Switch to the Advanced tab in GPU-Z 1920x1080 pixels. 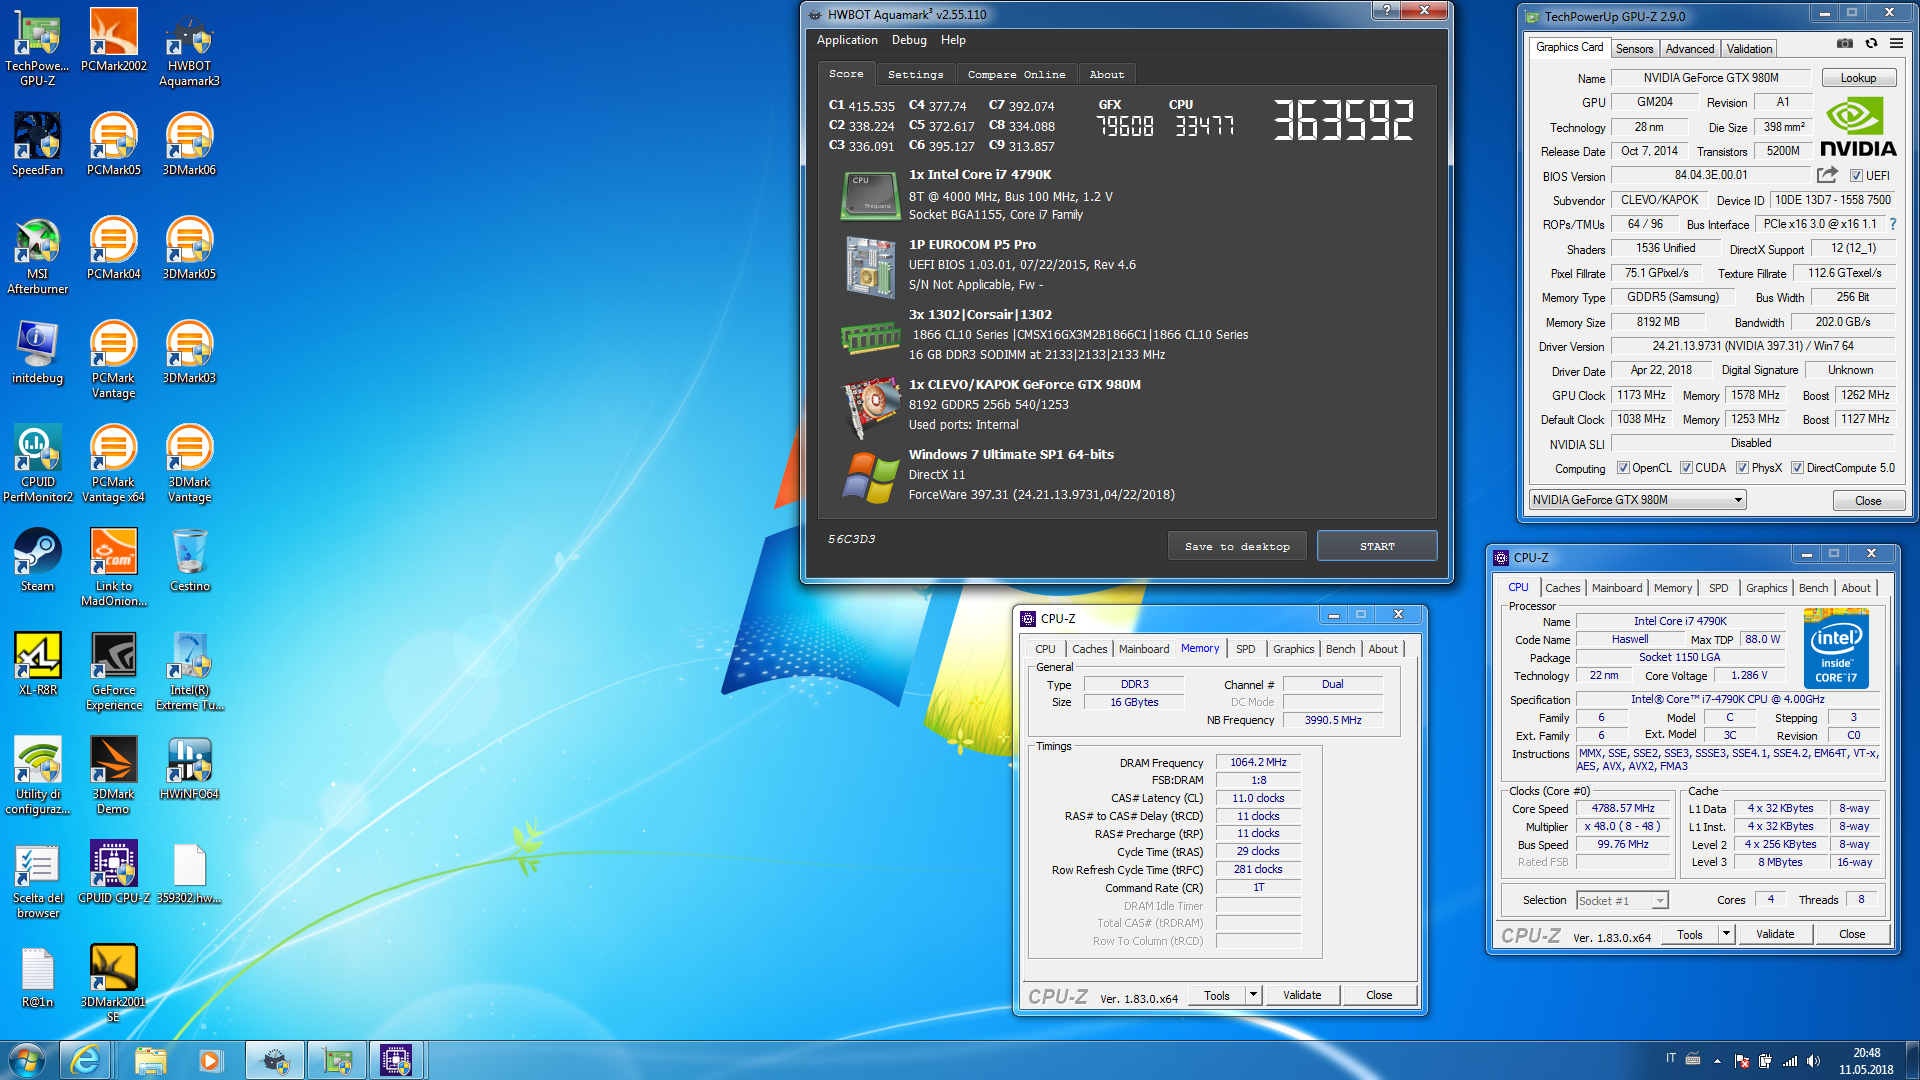pos(1690,48)
